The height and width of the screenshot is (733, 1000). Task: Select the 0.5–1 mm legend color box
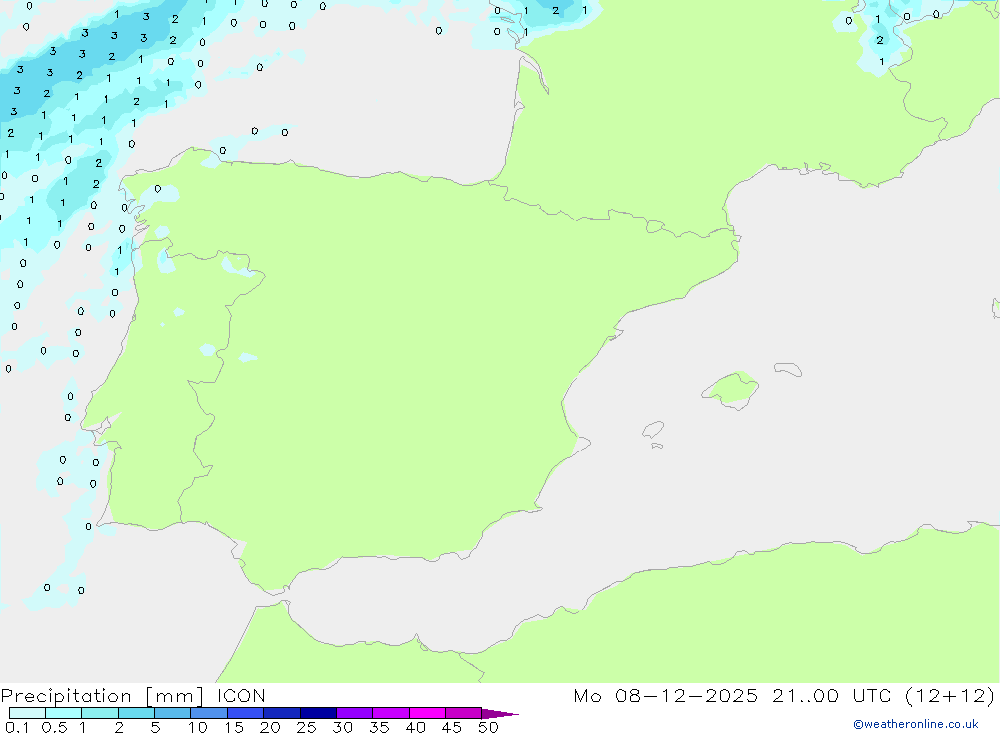[64, 713]
